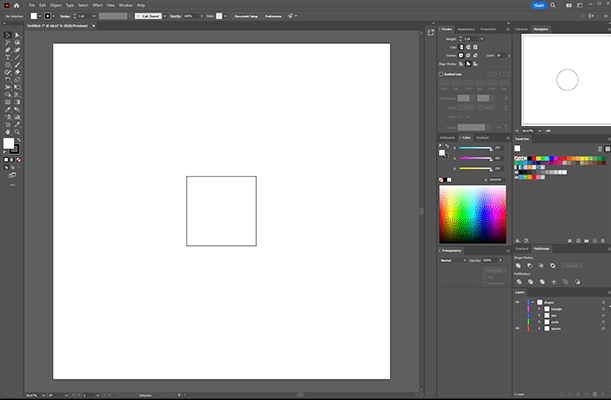Click the Unite shape mode icon

520,264
